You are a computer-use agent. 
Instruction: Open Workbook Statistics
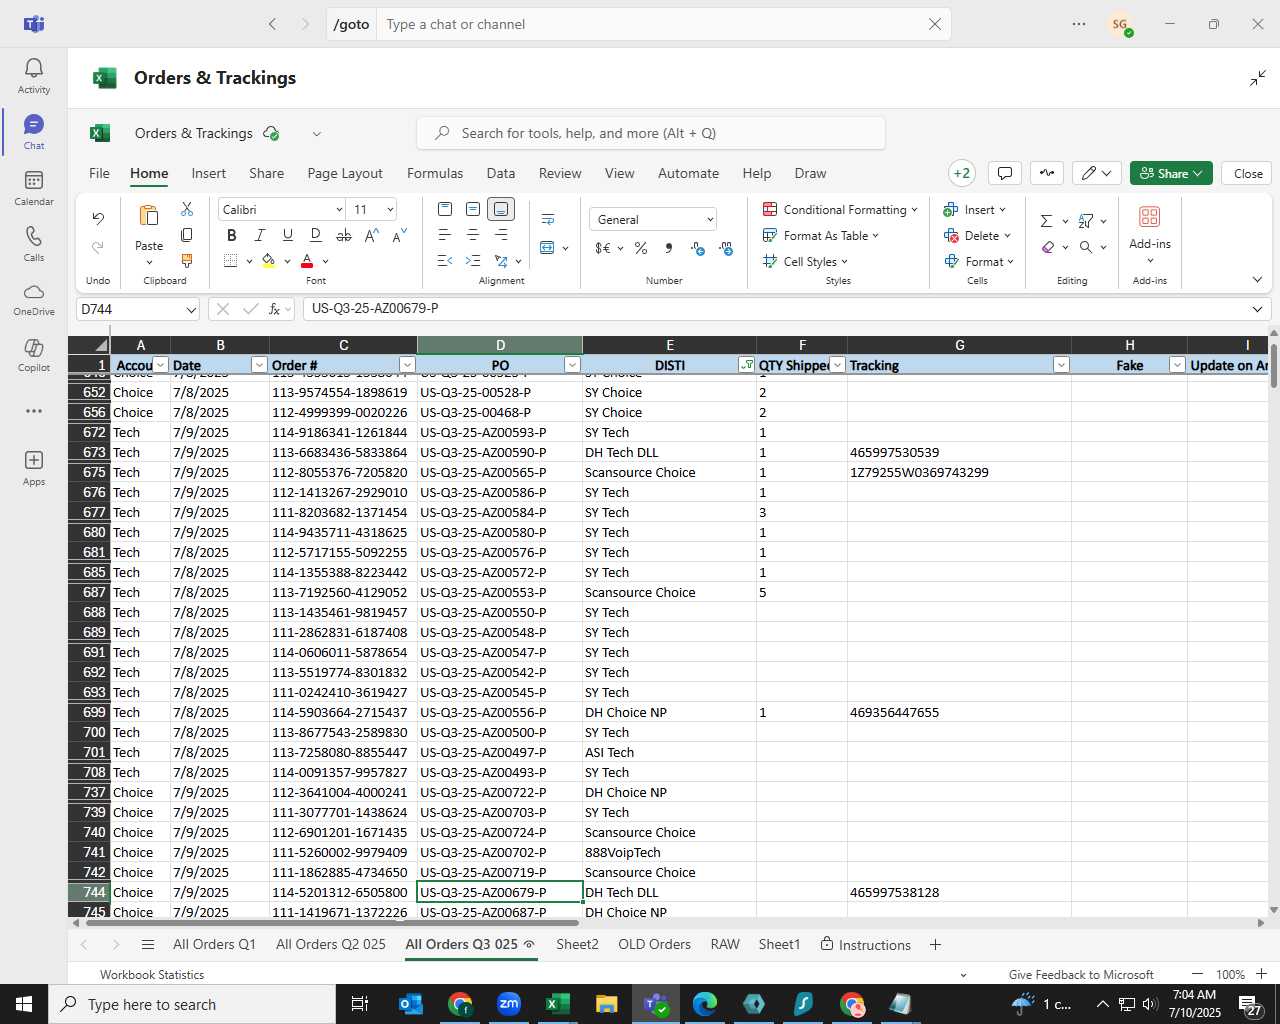point(152,974)
